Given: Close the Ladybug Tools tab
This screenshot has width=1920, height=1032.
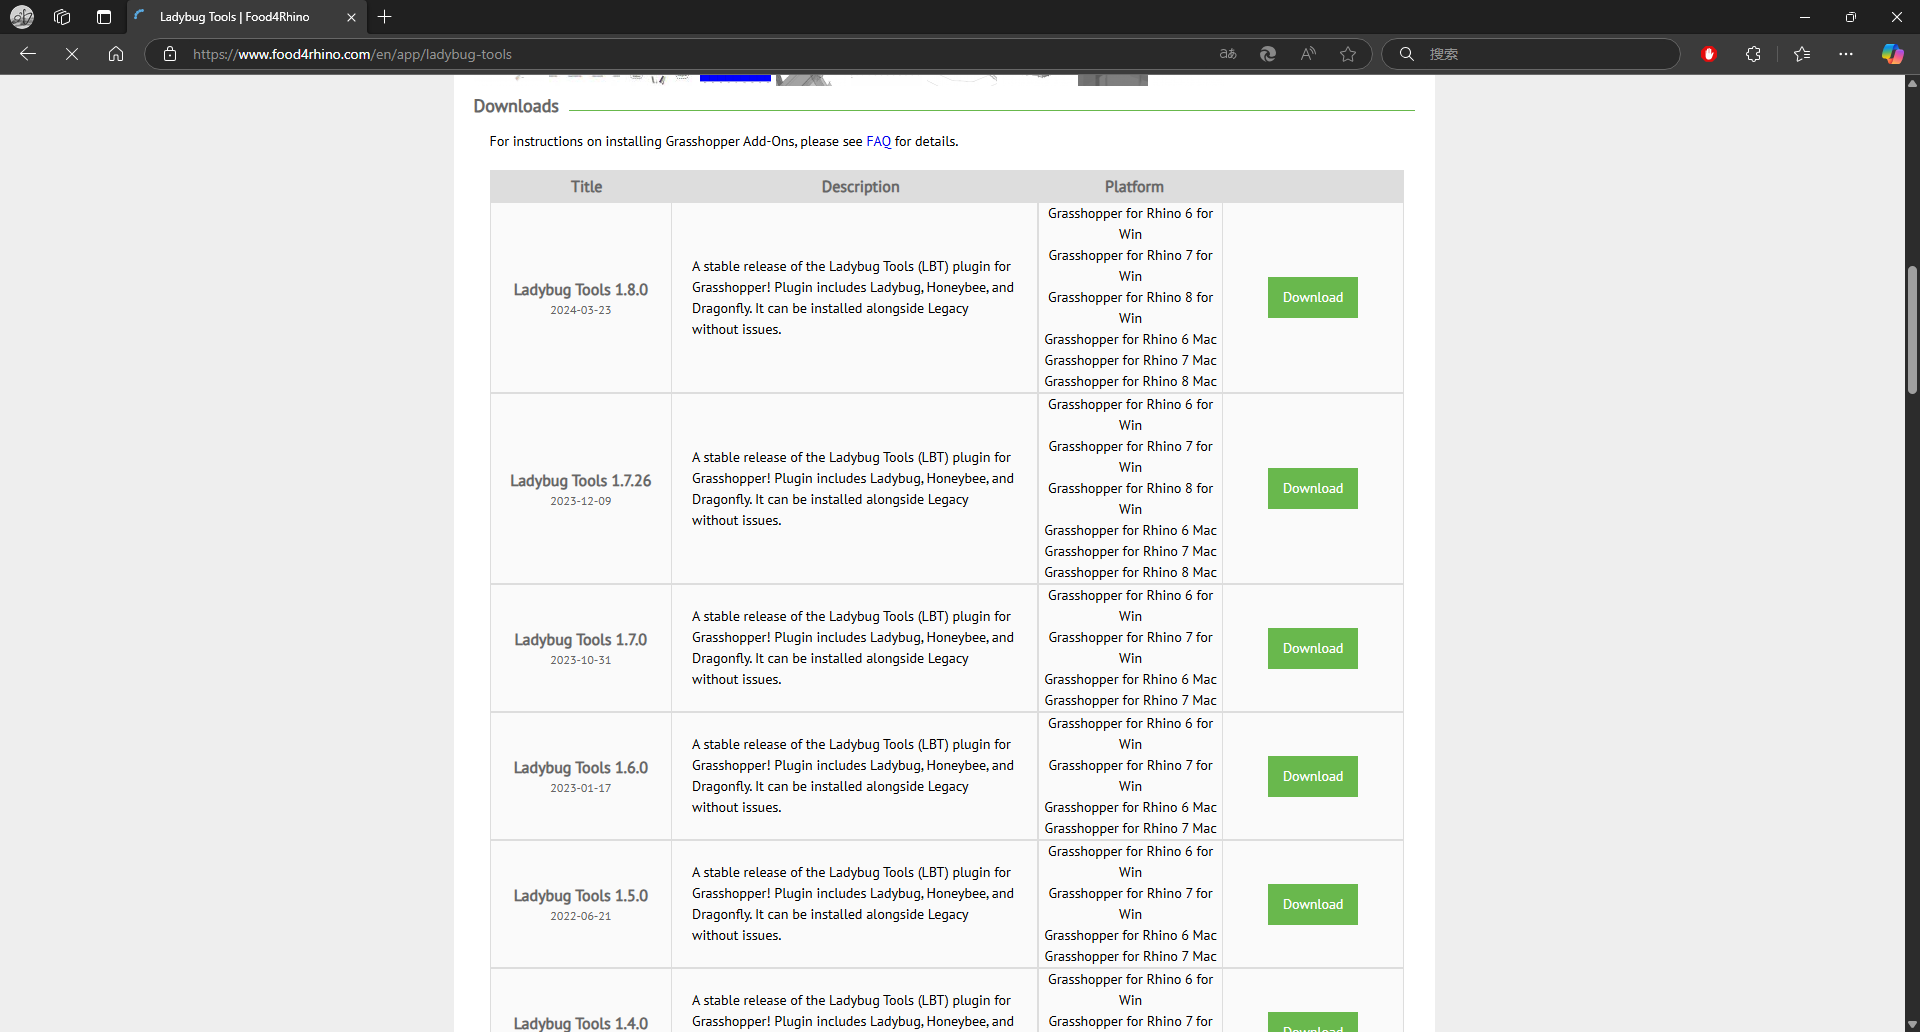Looking at the screenshot, I should click(351, 17).
